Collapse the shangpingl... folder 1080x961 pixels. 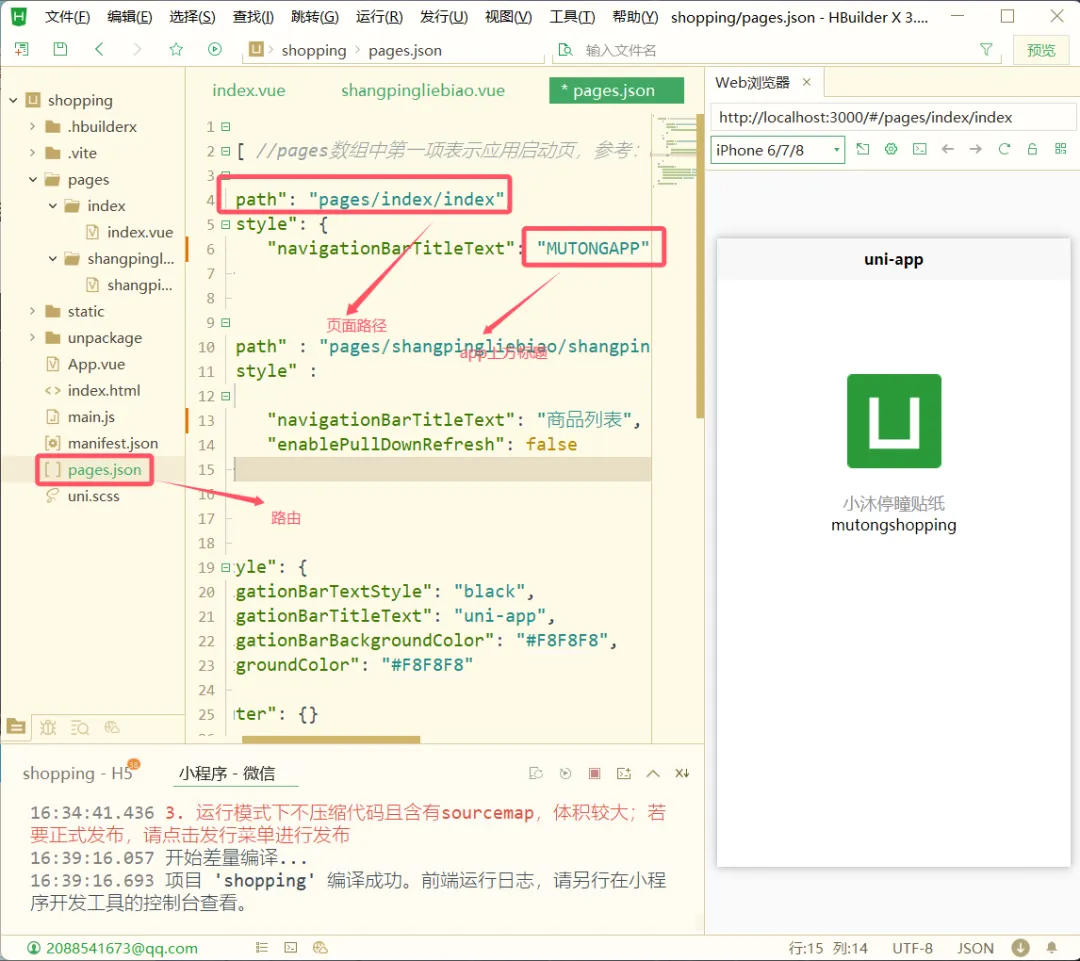pyautogui.click(x=52, y=259)
